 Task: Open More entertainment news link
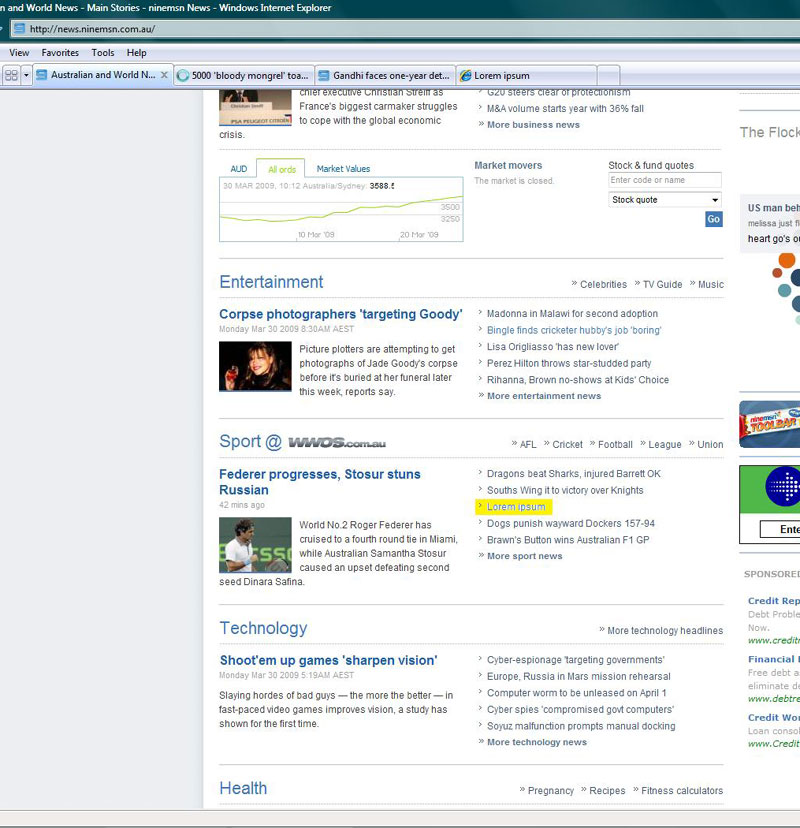[x=544, y=396]
